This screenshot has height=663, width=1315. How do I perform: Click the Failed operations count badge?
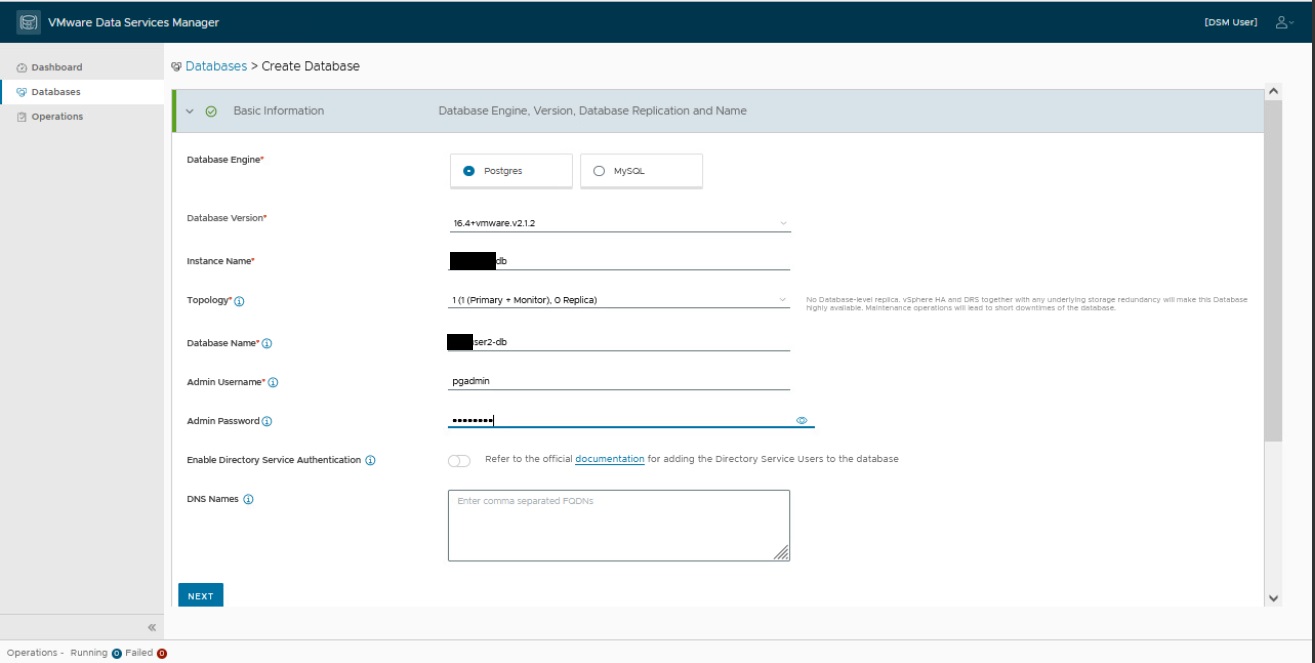coord(161,654)
